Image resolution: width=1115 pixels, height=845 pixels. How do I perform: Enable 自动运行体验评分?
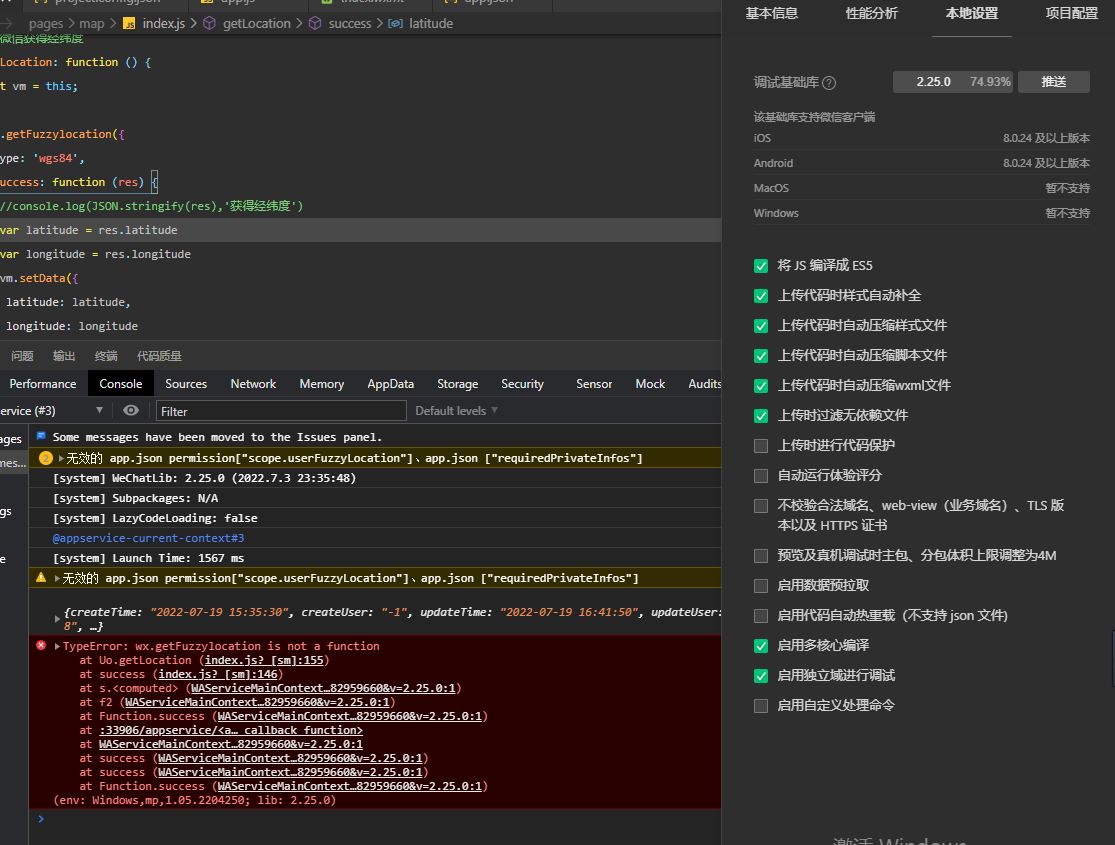tap(761, 476)
